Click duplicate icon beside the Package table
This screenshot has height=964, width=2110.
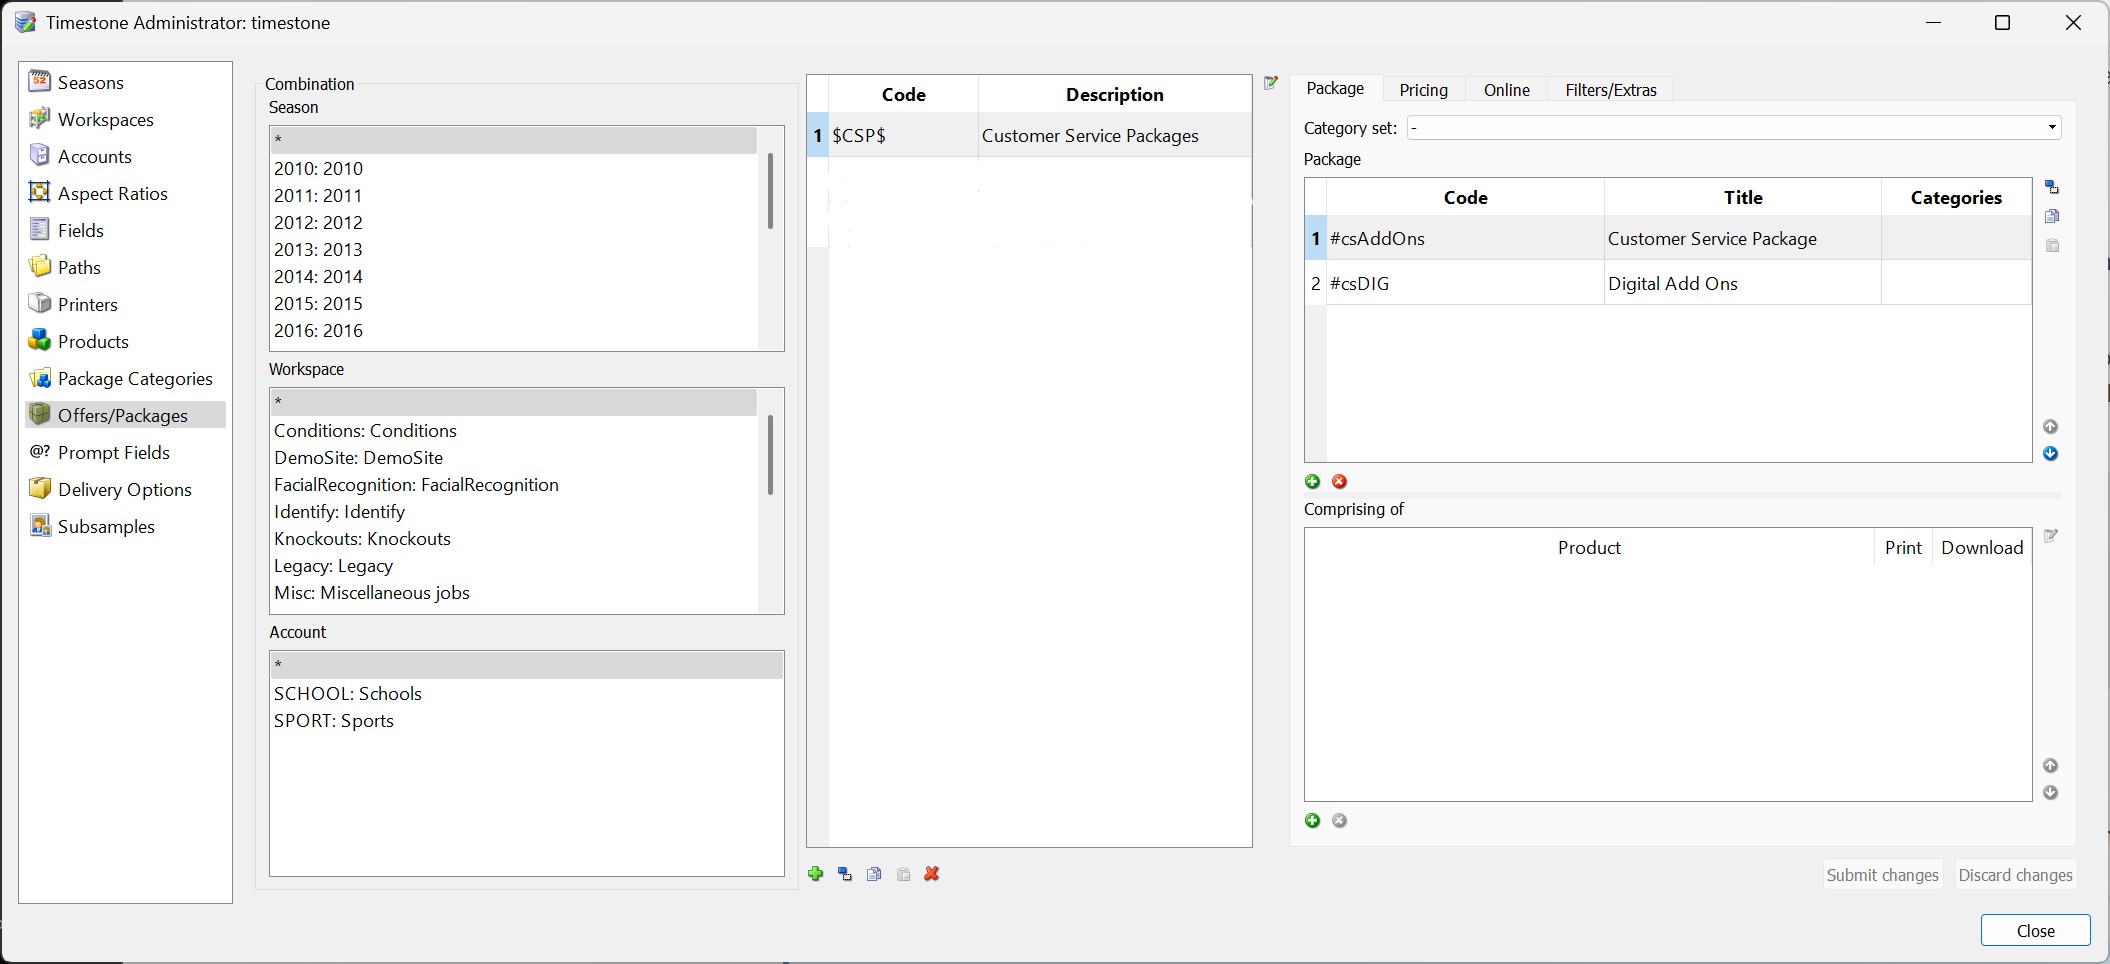[2051, 188]
